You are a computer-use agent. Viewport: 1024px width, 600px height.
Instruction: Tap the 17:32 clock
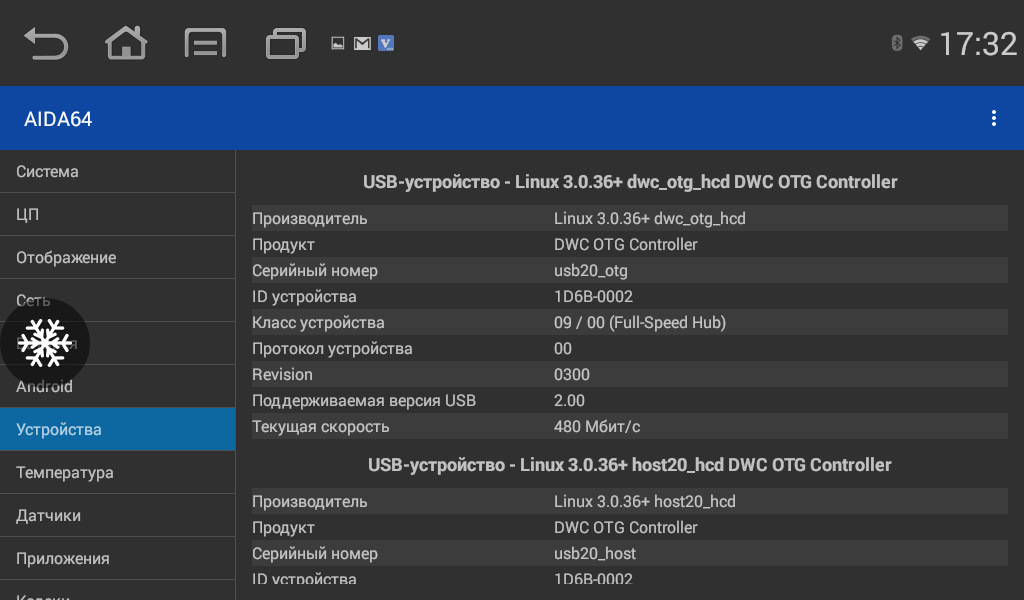click(978, 44)
